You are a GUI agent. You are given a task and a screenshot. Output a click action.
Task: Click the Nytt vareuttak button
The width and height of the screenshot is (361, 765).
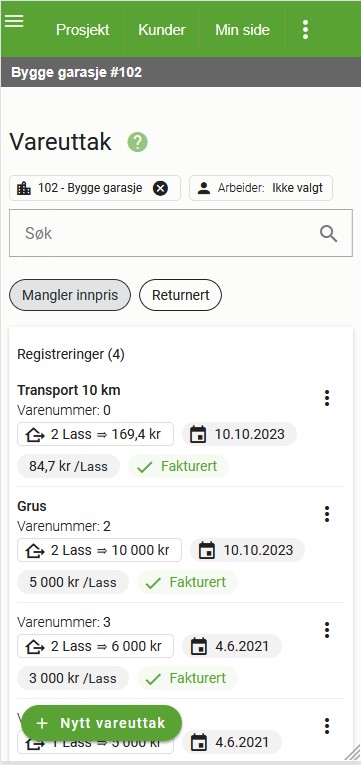[x=101, y=723]
